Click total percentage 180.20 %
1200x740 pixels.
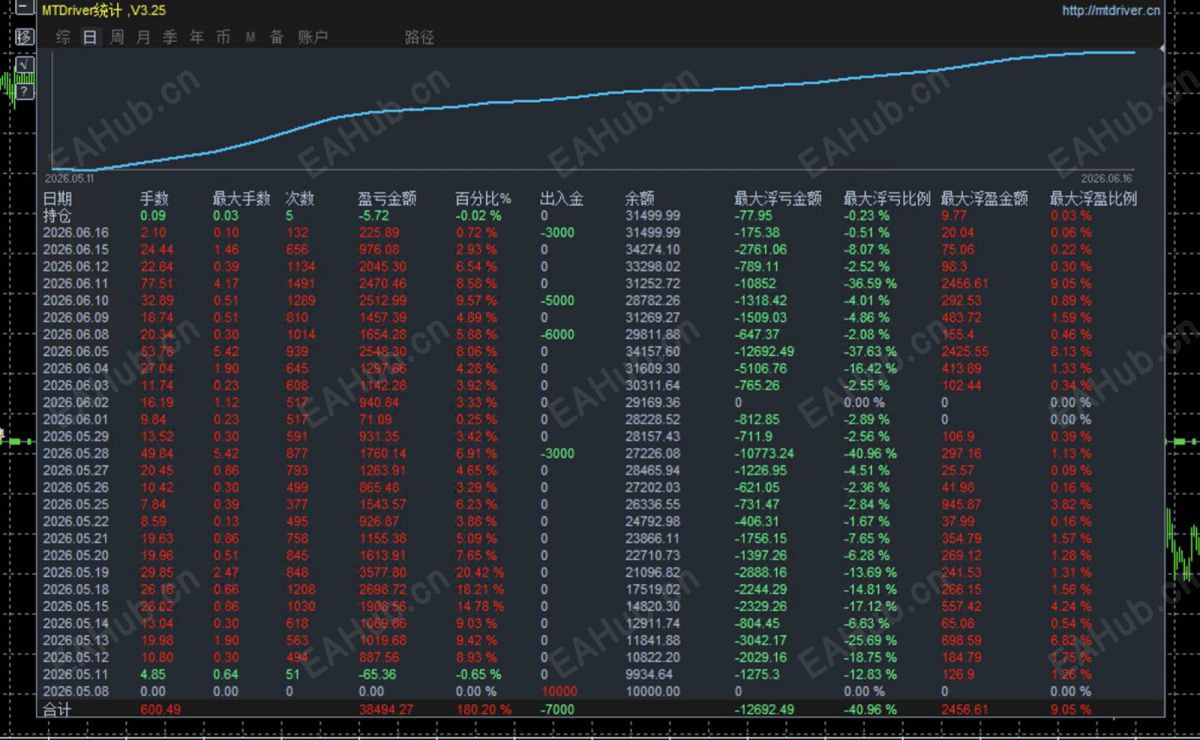click(x=485, y=709)
